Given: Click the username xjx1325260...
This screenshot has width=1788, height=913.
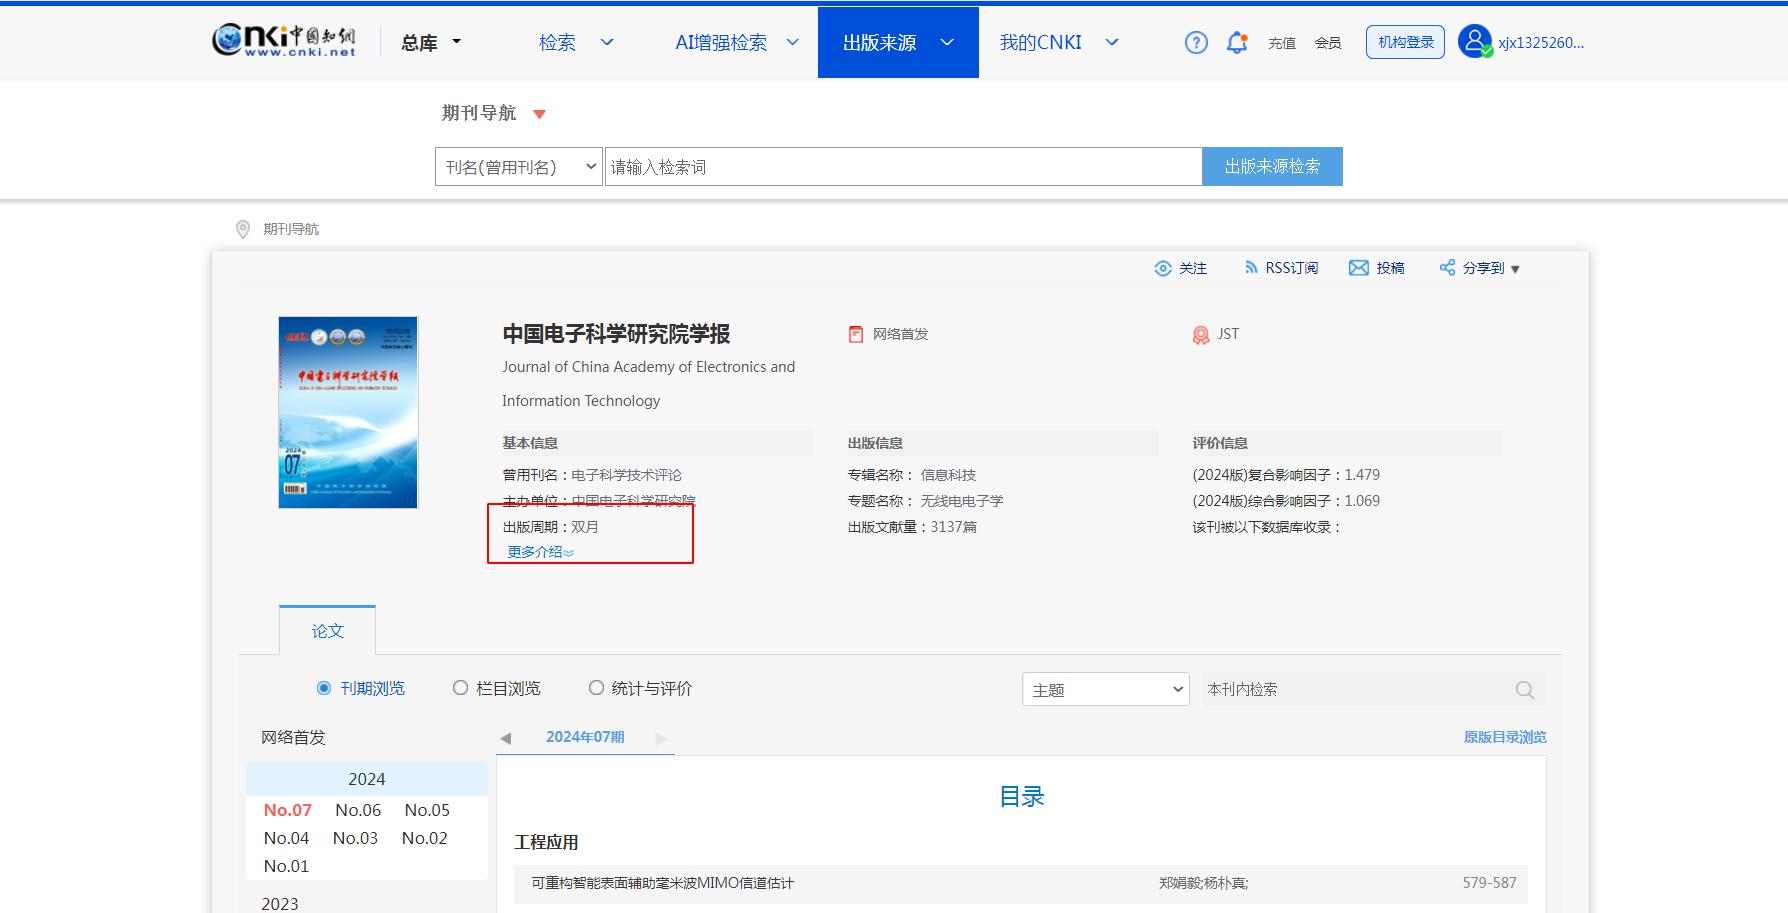Looking at the screenshot, I should click(1541, 42).
